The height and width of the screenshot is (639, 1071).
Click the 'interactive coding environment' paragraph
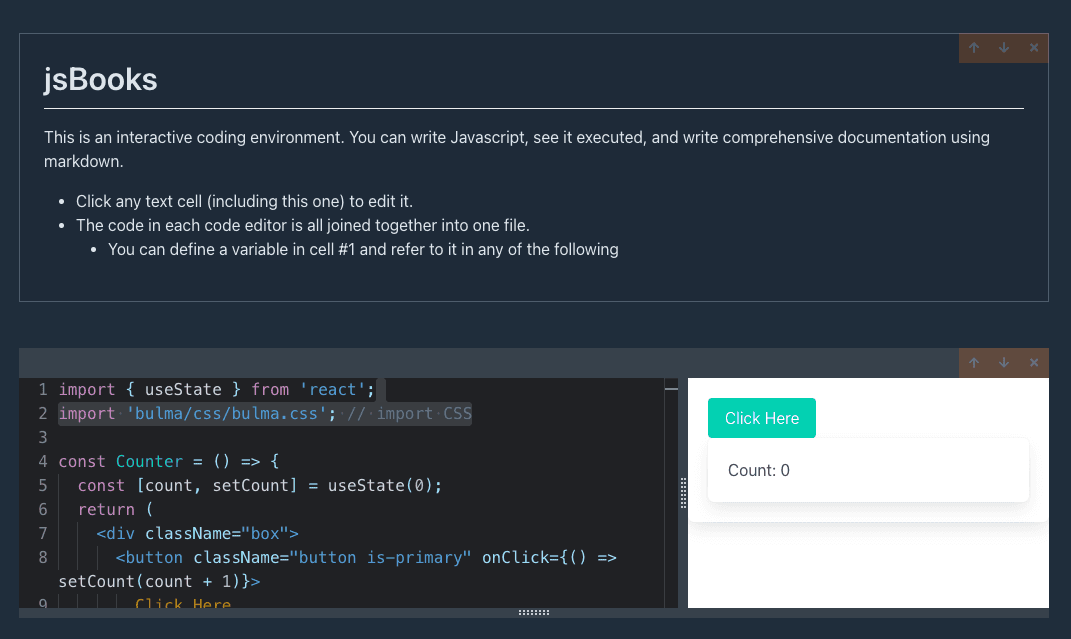[x=517, y=150]
